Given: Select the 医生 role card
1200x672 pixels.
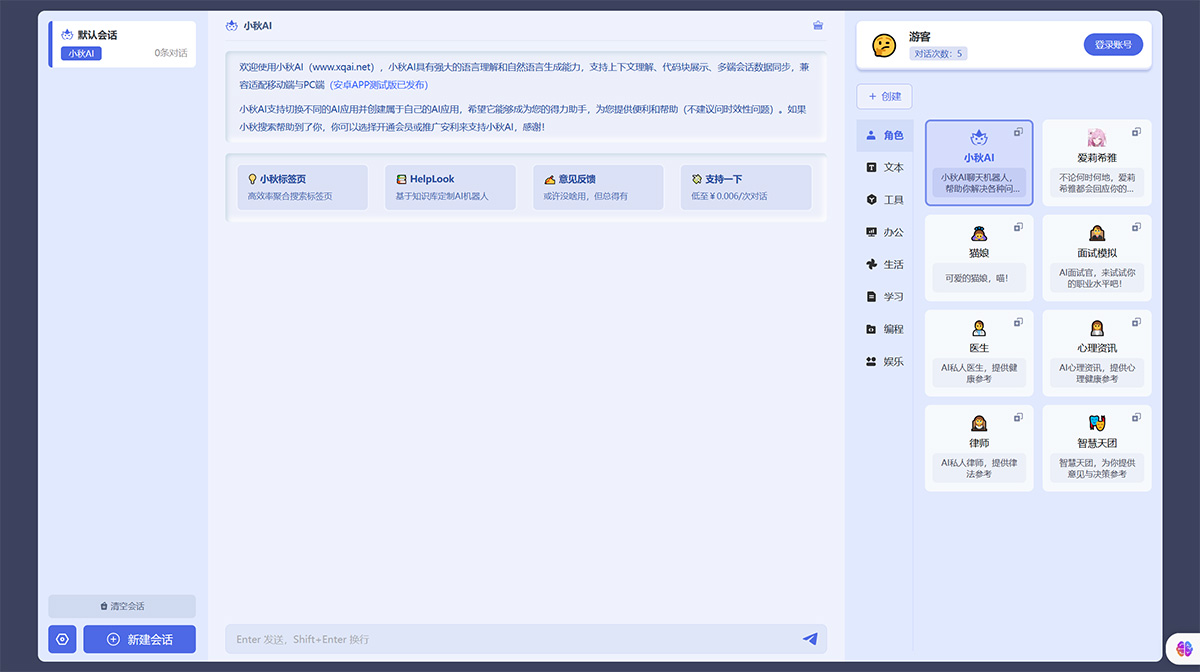Looking at the screenshot, I should pyautogui.click(x=978, y=352).
